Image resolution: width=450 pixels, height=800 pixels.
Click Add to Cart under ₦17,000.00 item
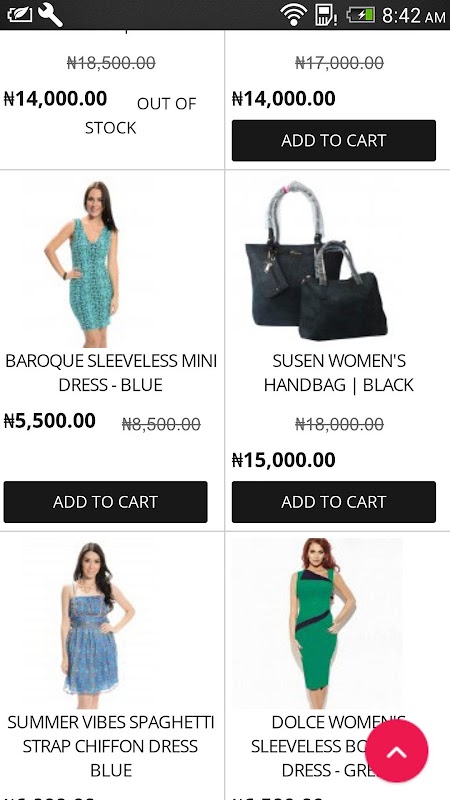(x=334, y=140)
